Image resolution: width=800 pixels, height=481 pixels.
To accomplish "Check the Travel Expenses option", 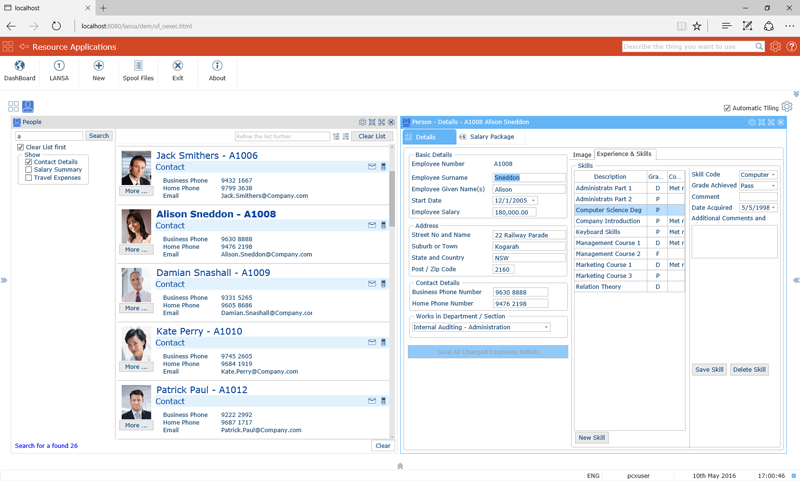I will (x=29, y=178).
